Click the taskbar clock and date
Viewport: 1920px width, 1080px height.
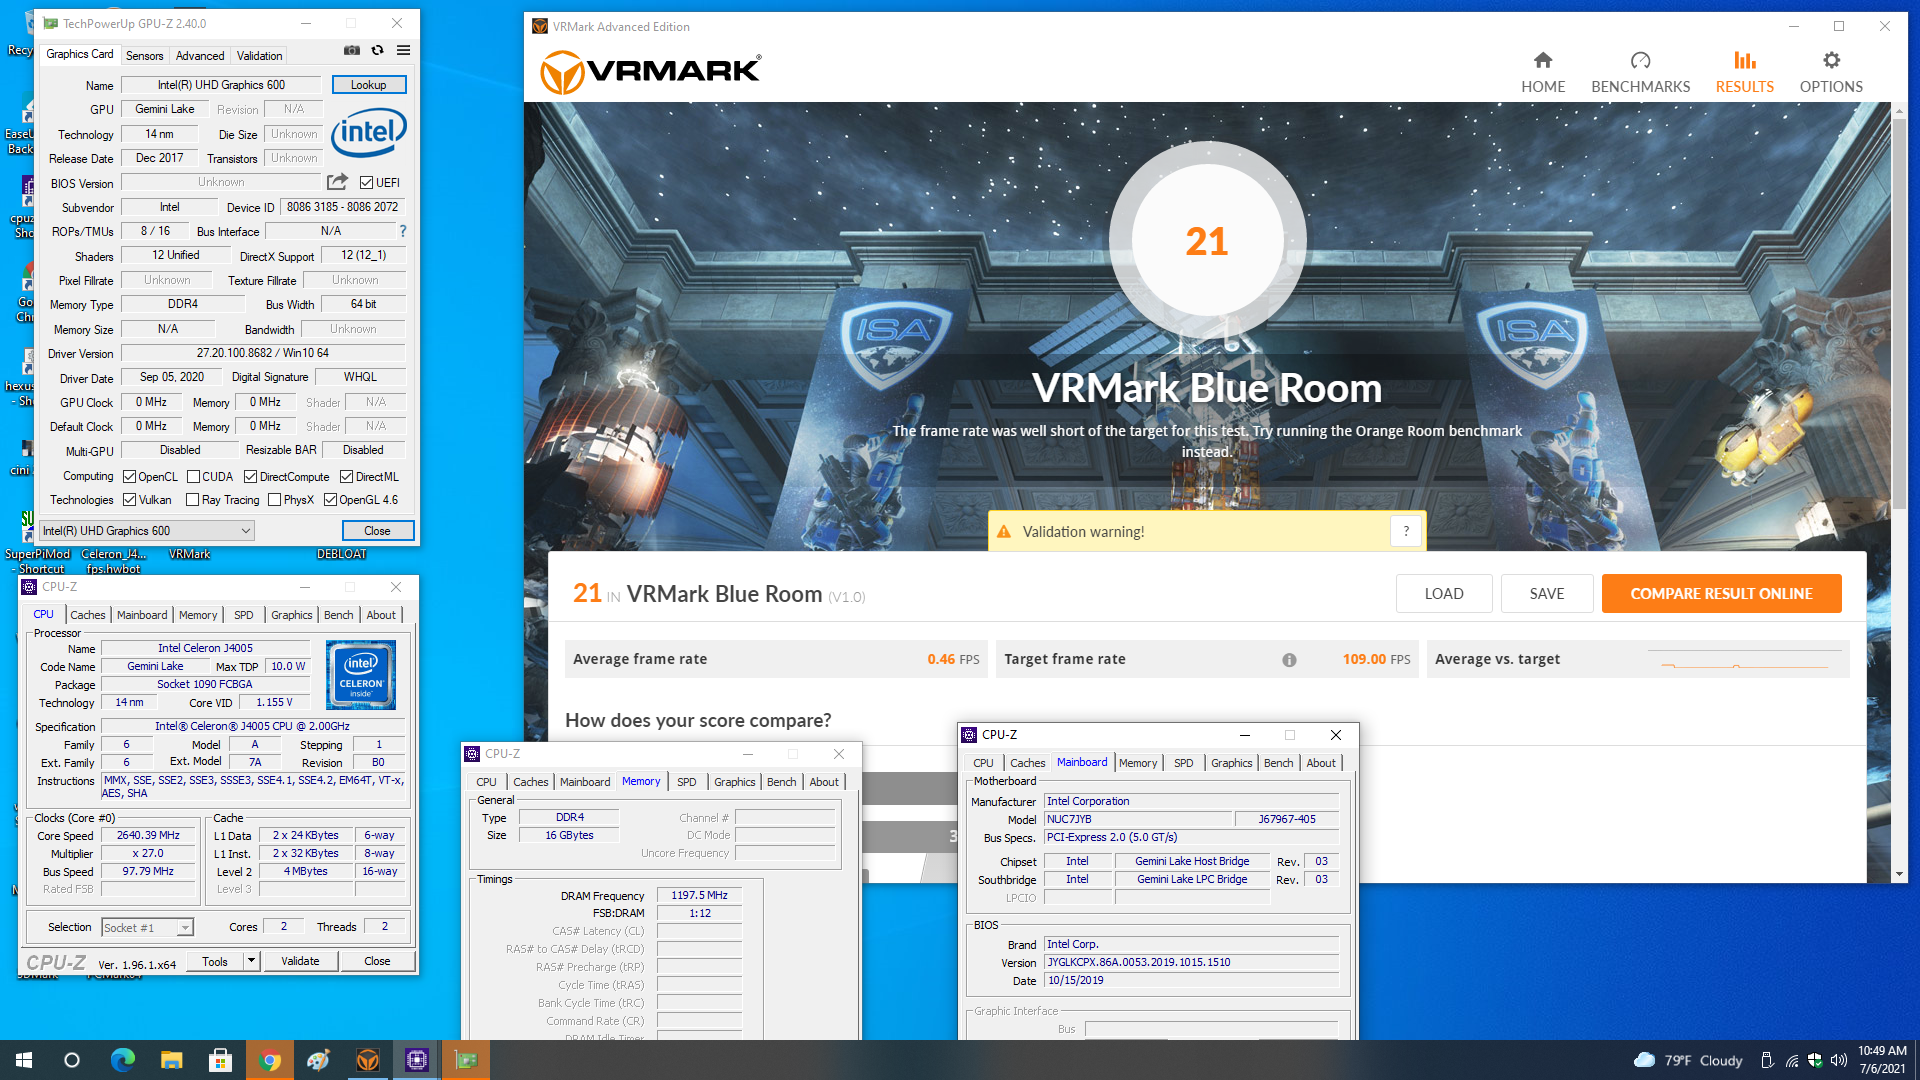[x=1882, y=1060]
